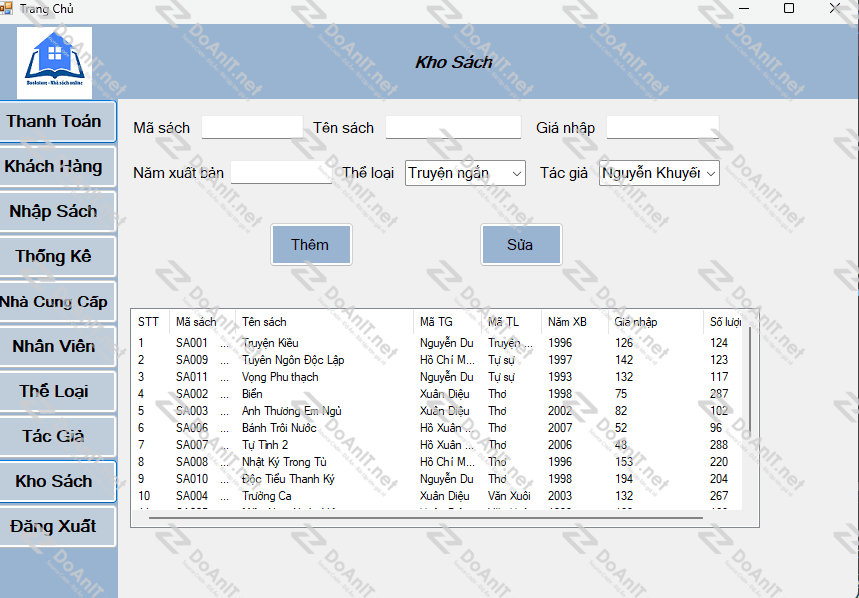The image size is (859, 598).
Task: Open Nhập Sách from sidebar
Action: click(57, 211)
